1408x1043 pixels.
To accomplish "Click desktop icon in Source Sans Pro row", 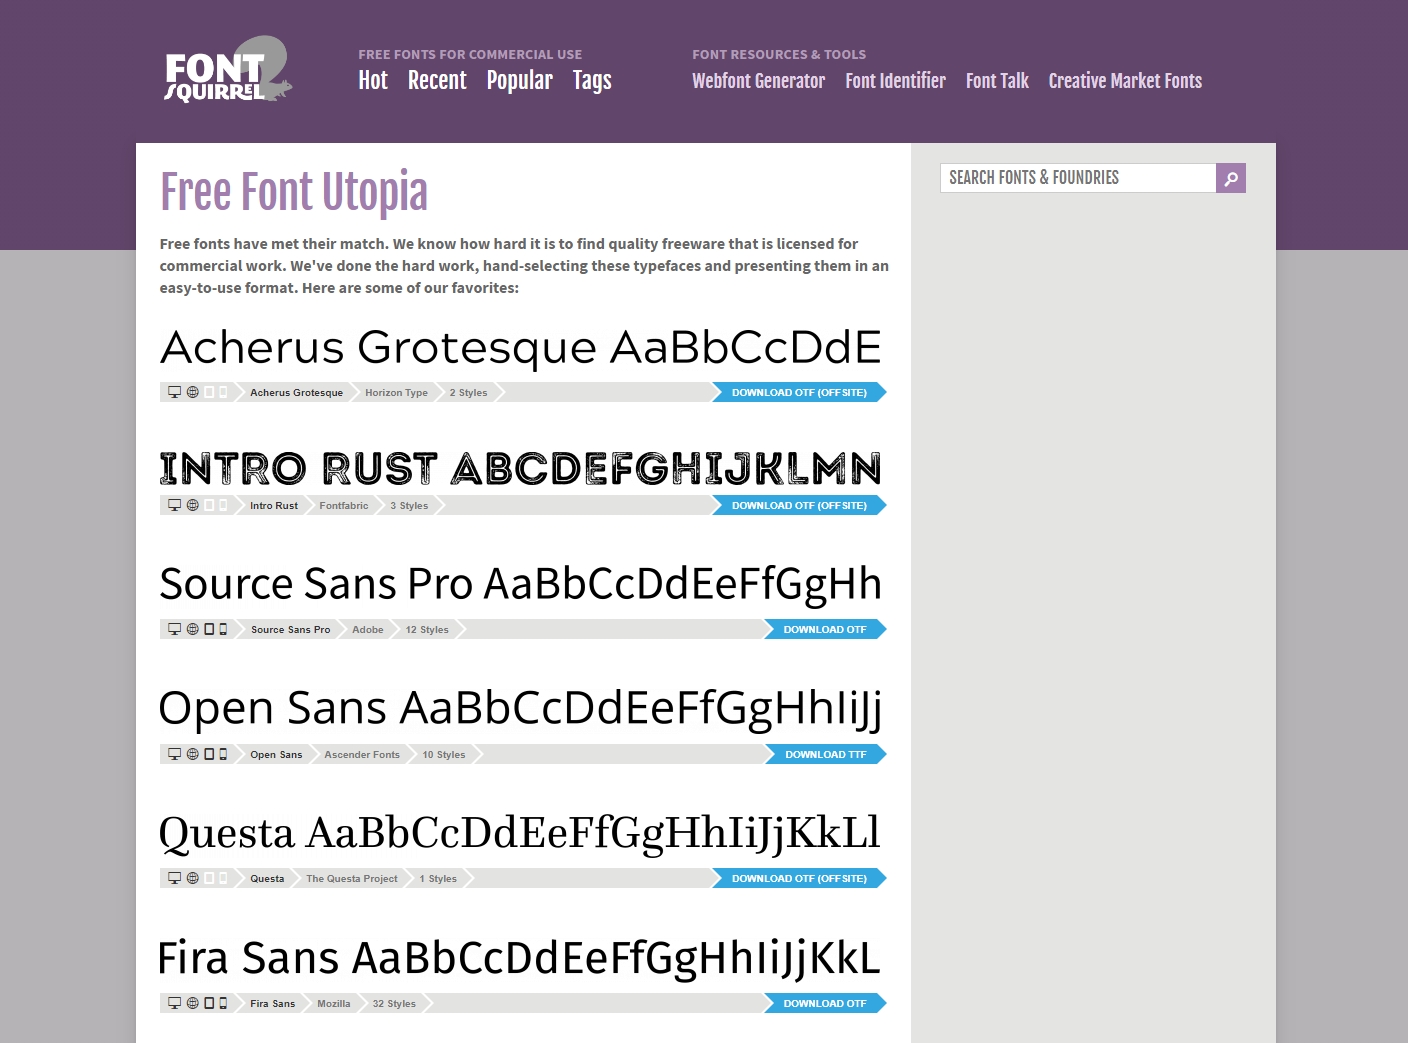I will 175,629.
